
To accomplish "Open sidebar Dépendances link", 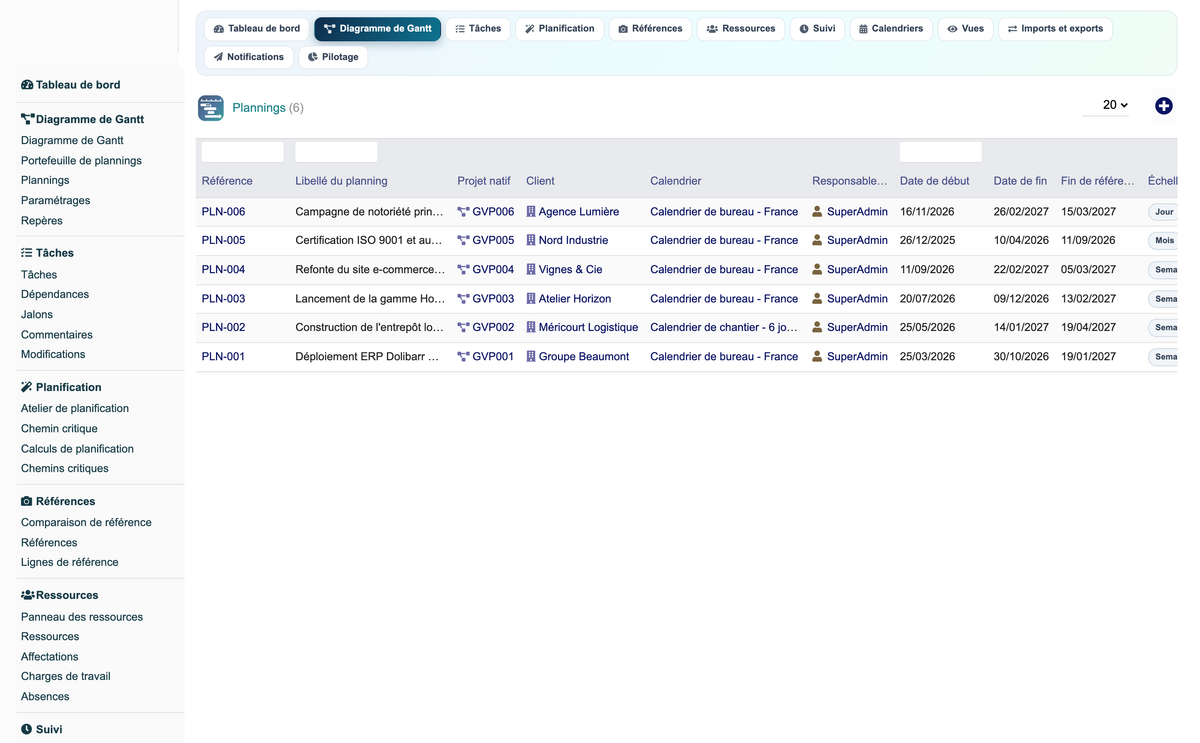I will (x=55, y=295).
